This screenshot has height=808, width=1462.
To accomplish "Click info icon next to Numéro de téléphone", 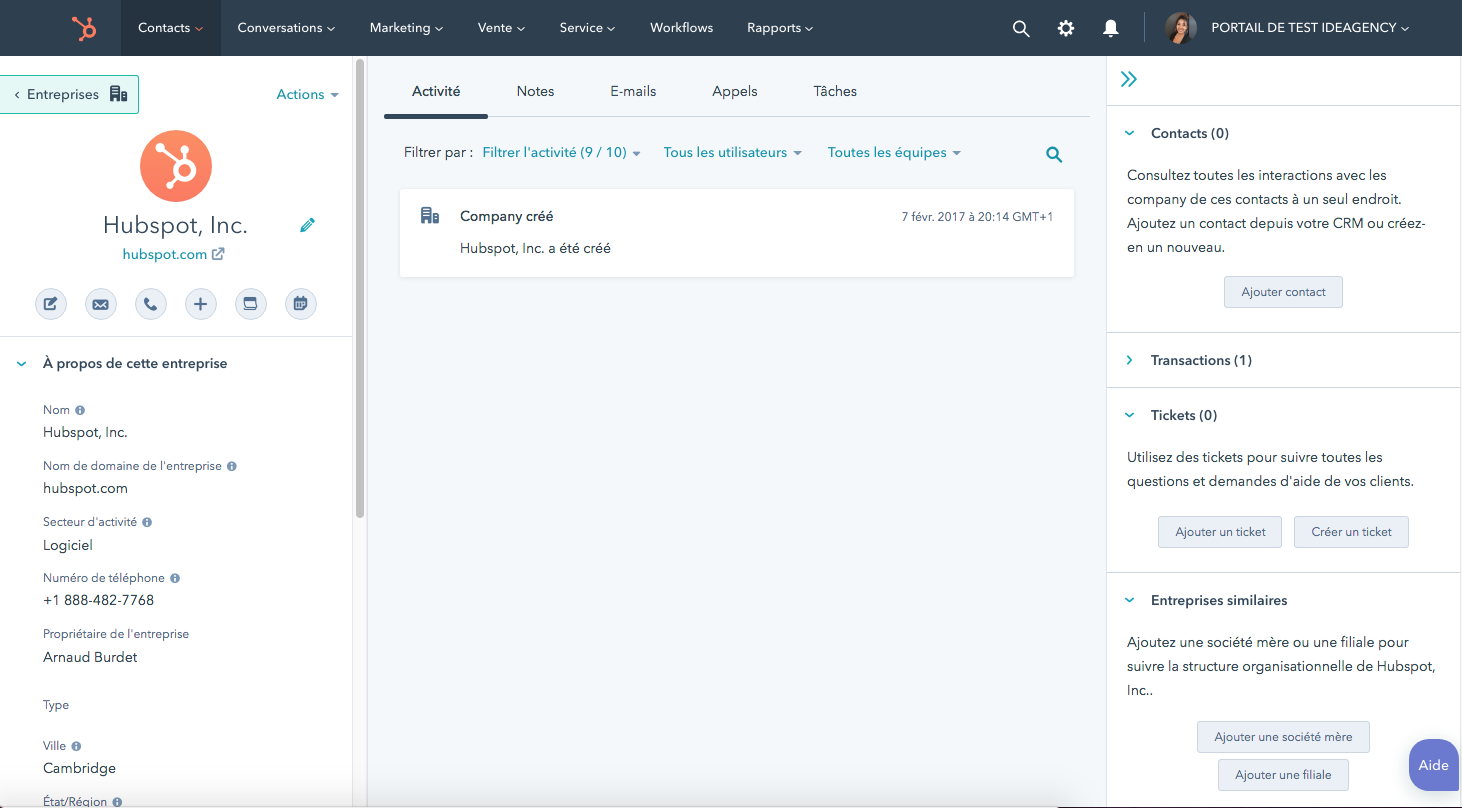I will click(x=175, y=578).
